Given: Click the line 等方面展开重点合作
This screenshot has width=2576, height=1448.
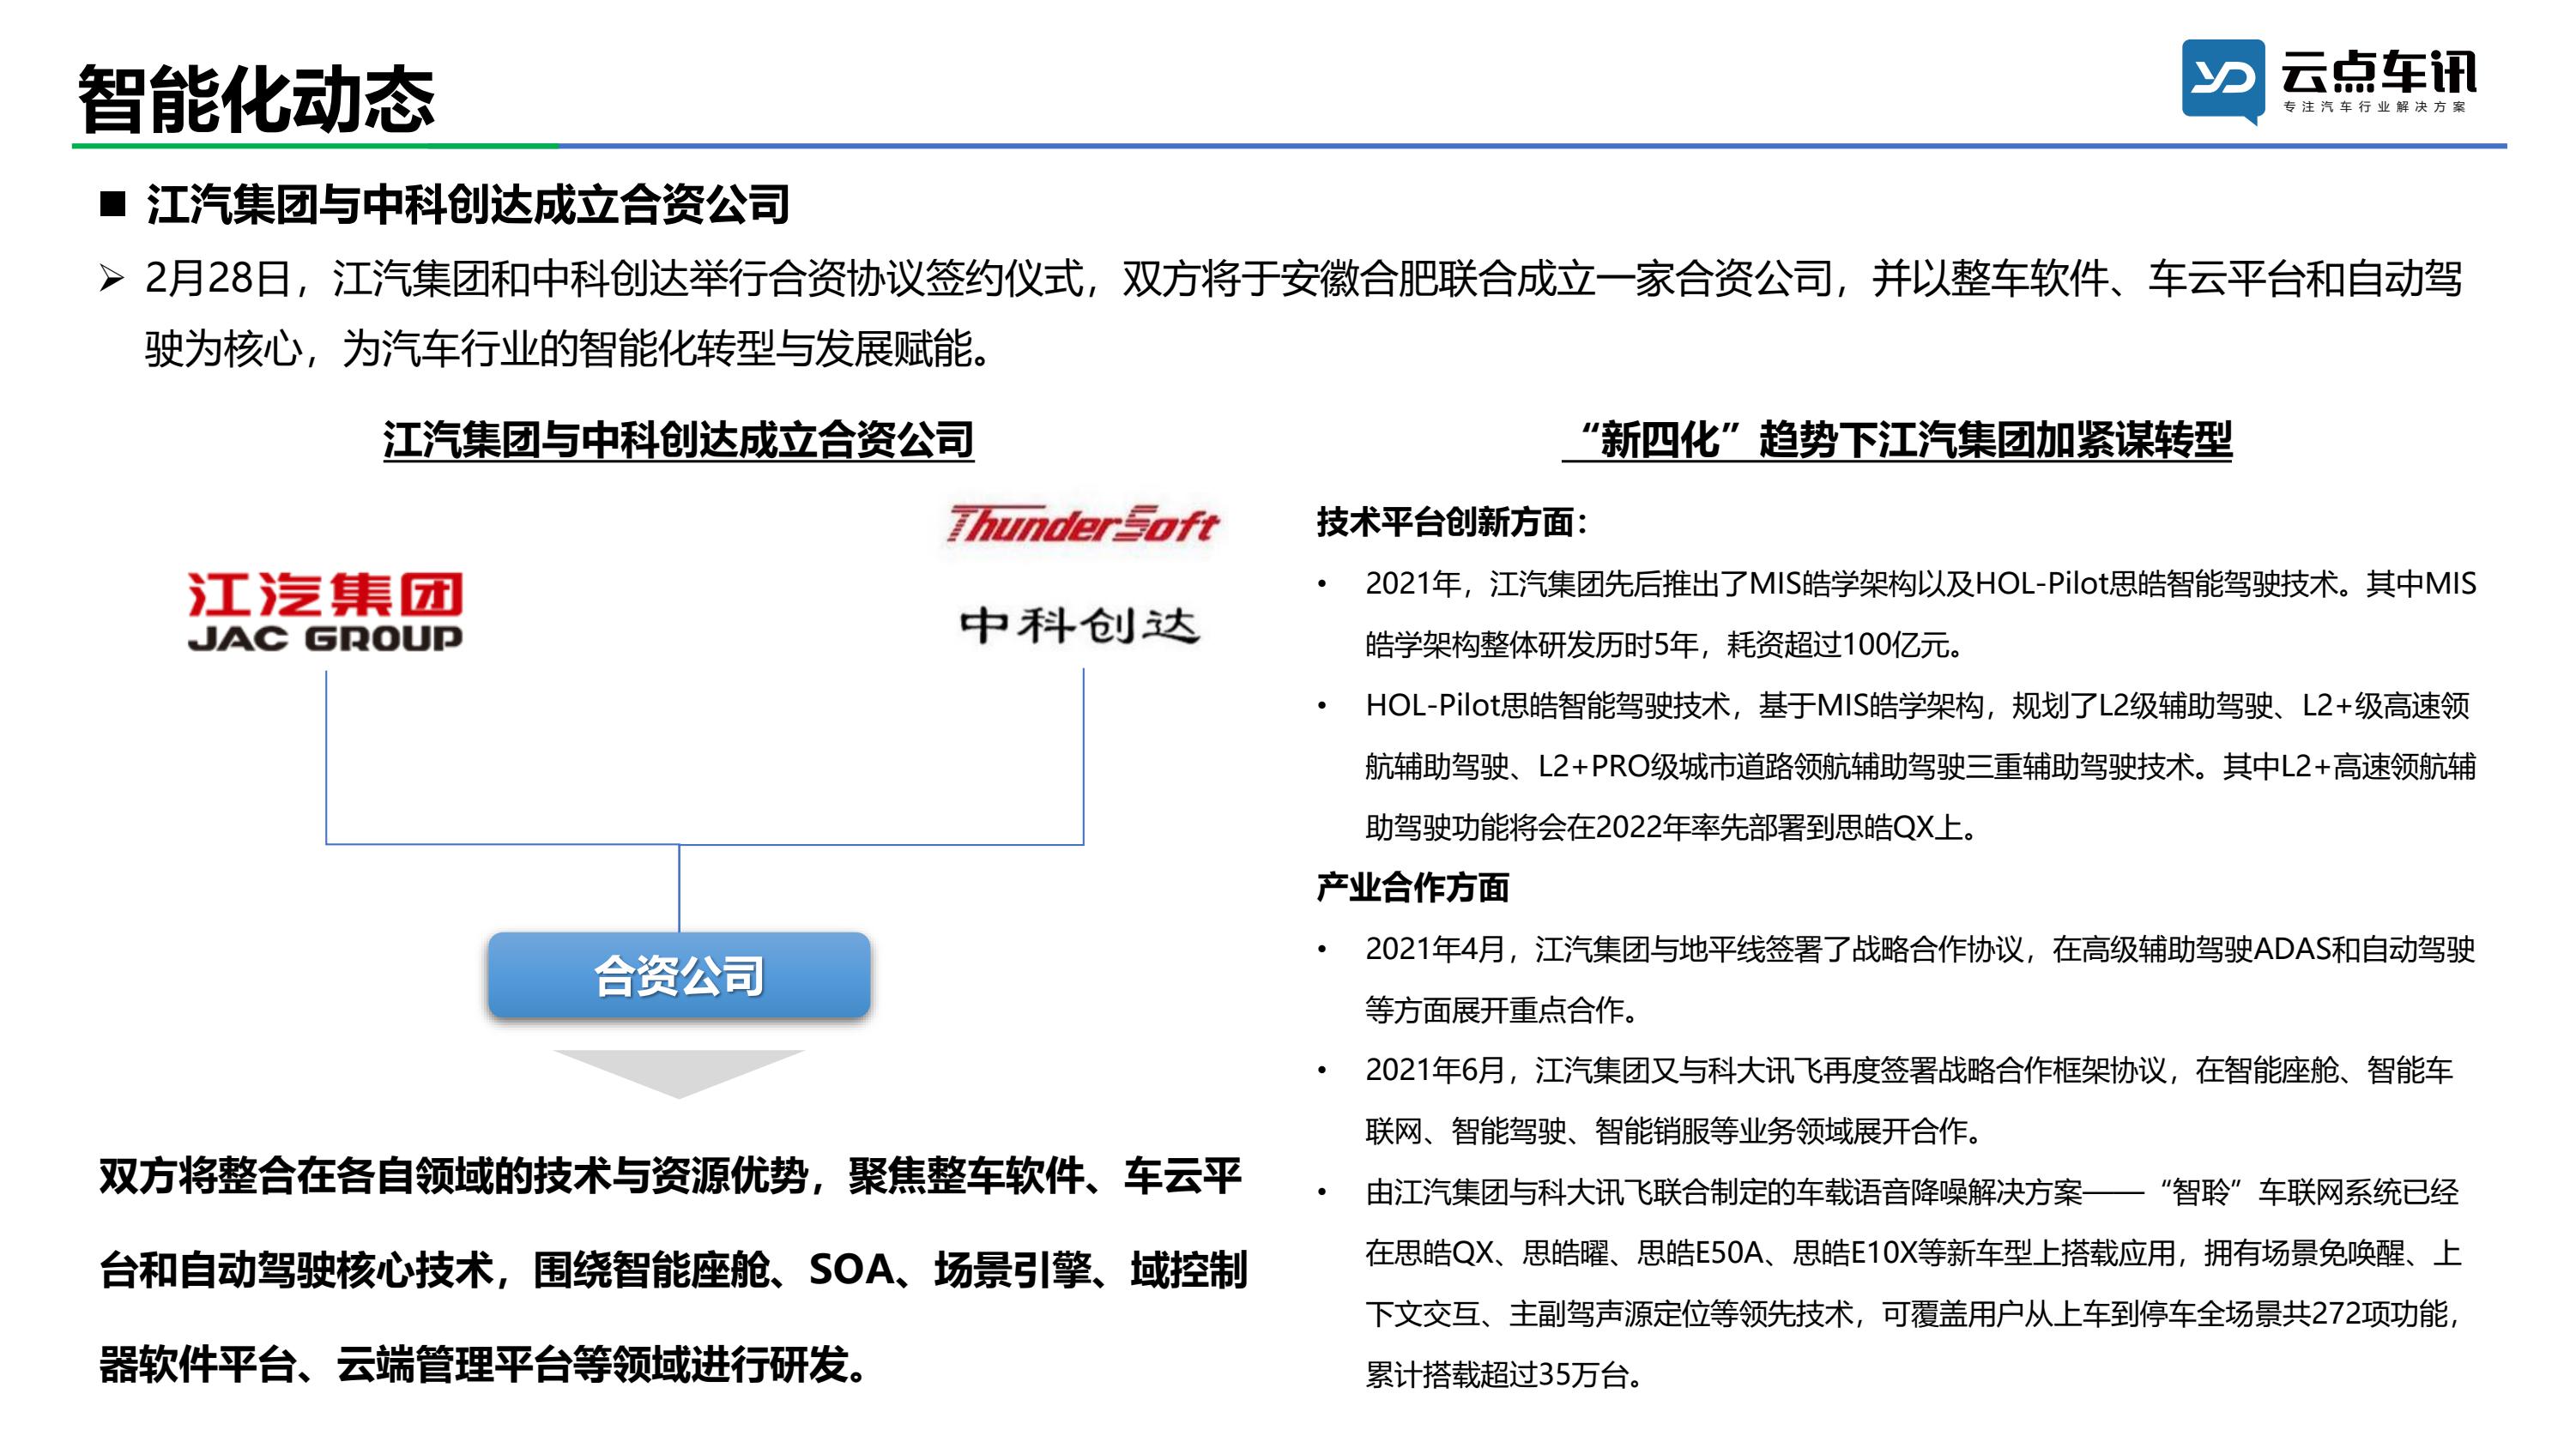Looking at the screenshot, I should click(1503, 1009).
